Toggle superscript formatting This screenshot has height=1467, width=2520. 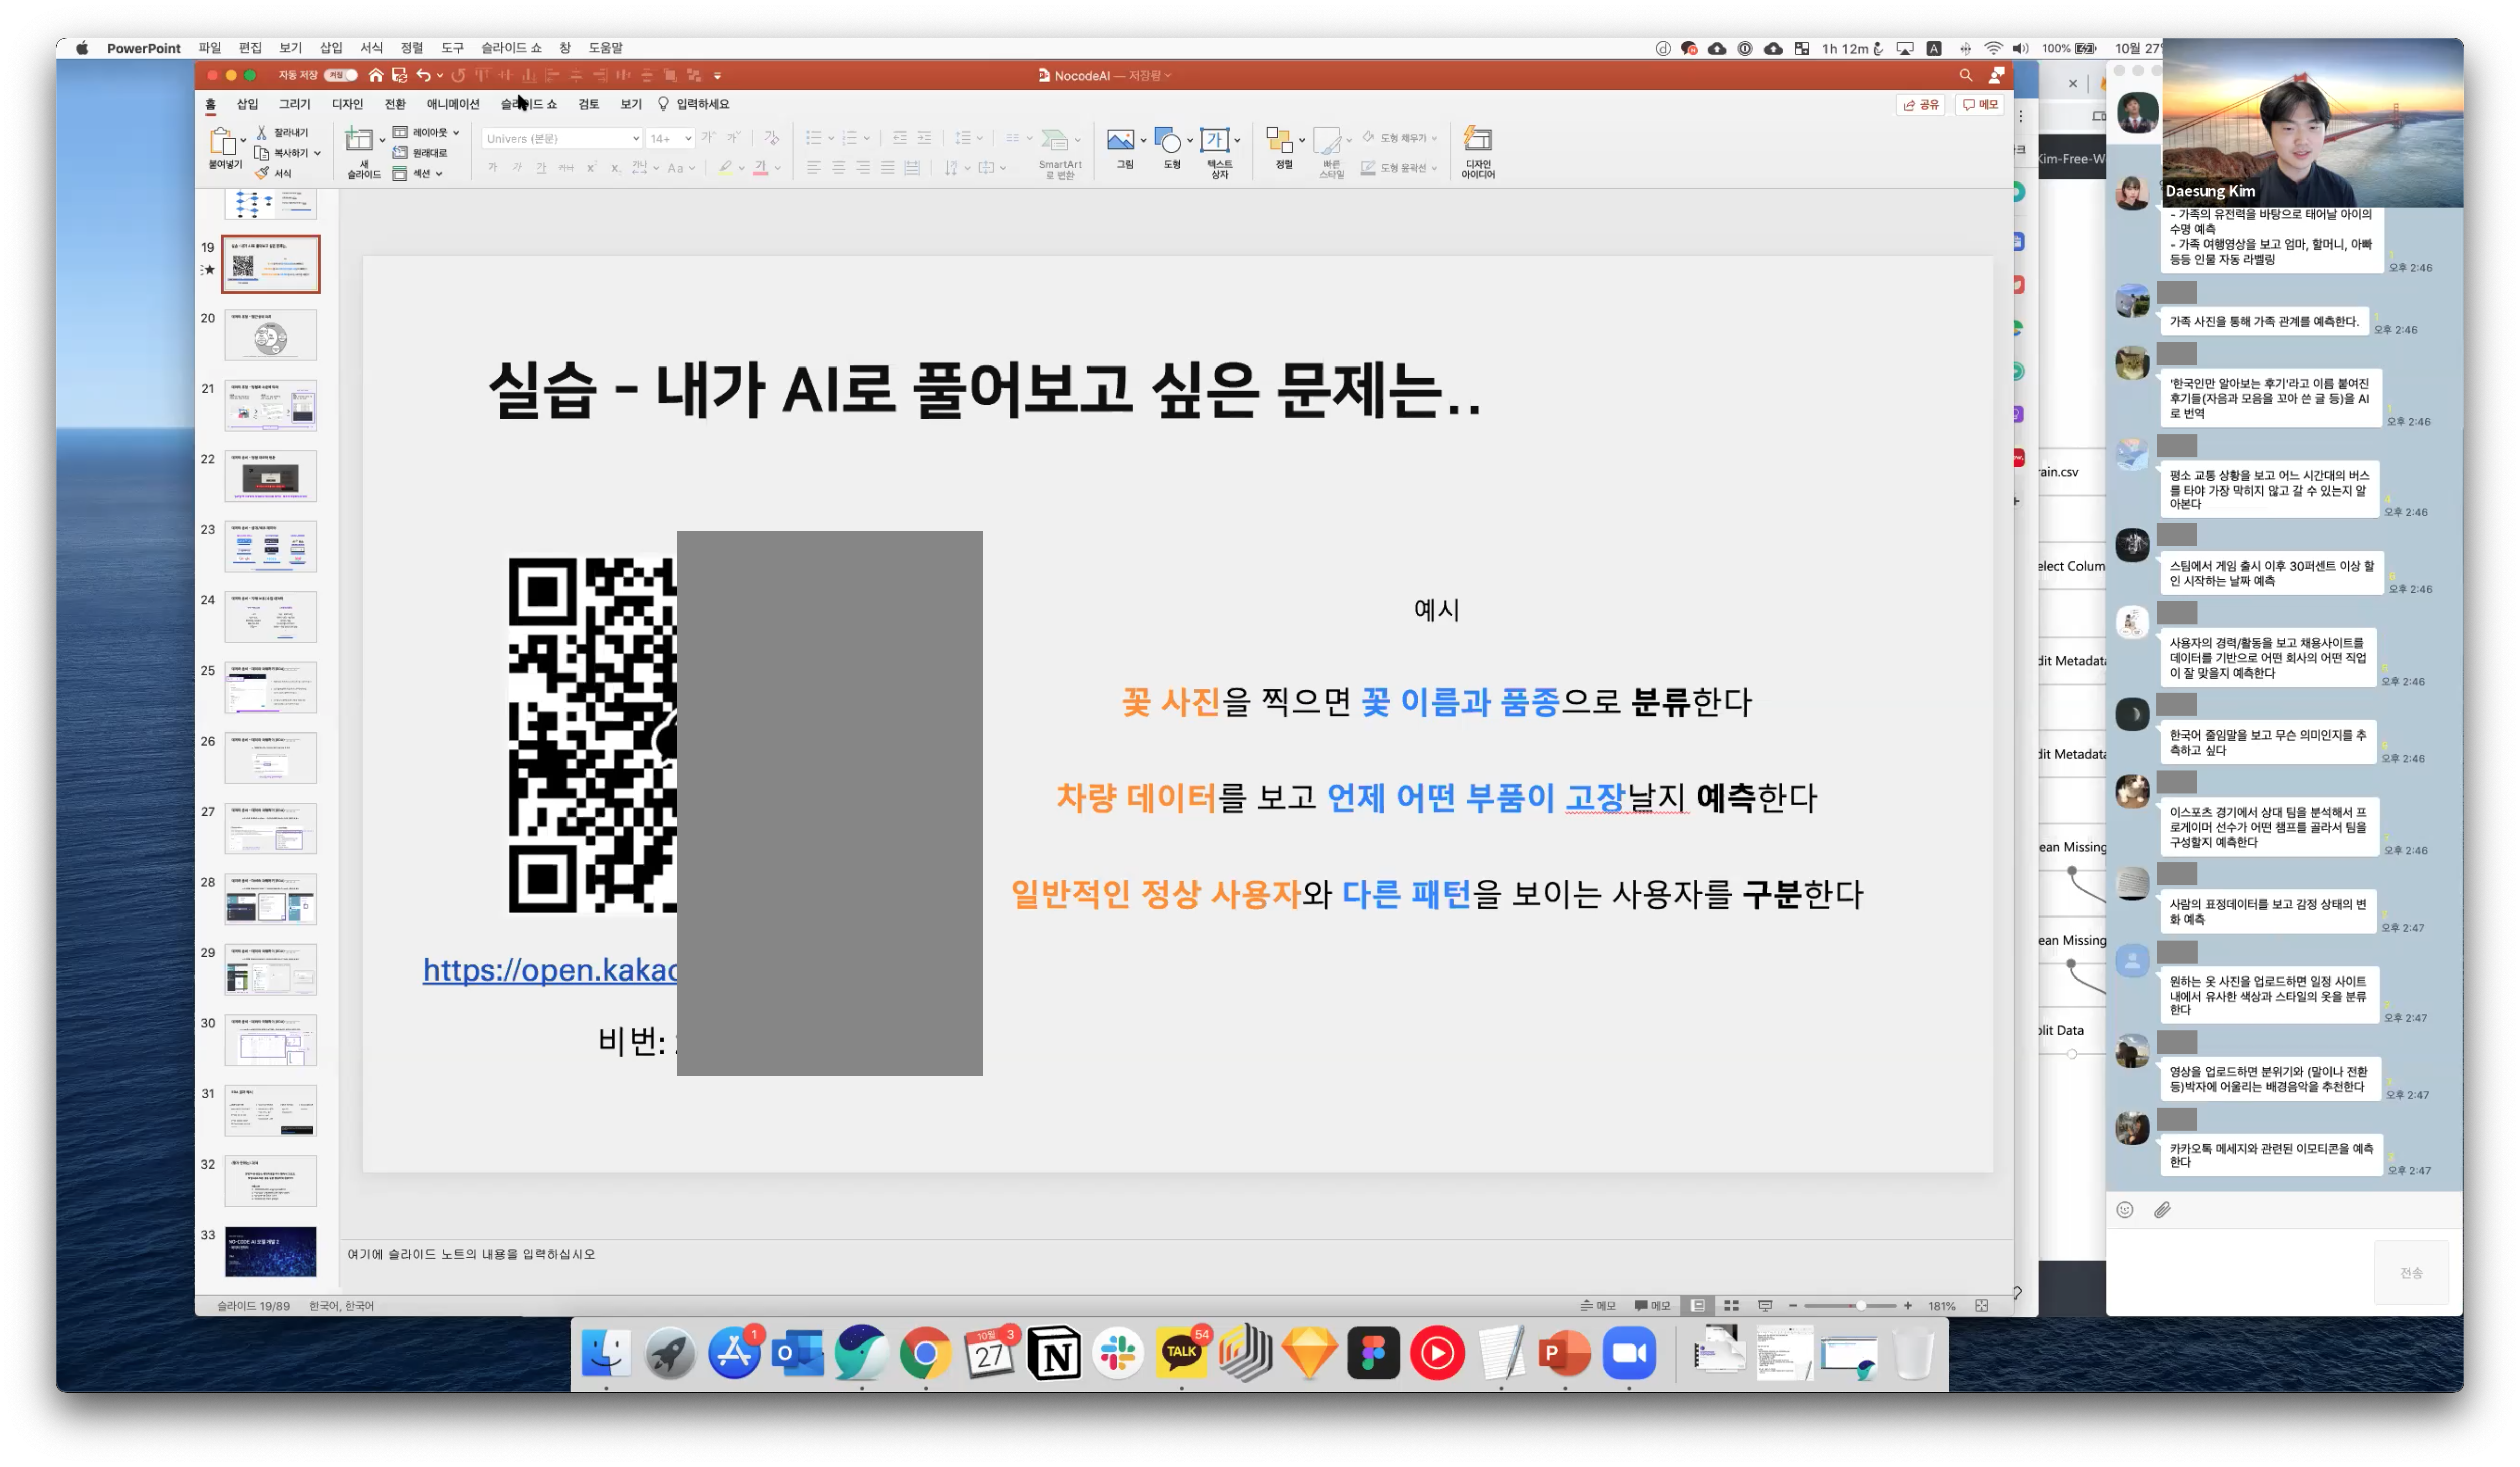(x=591, y=168)
